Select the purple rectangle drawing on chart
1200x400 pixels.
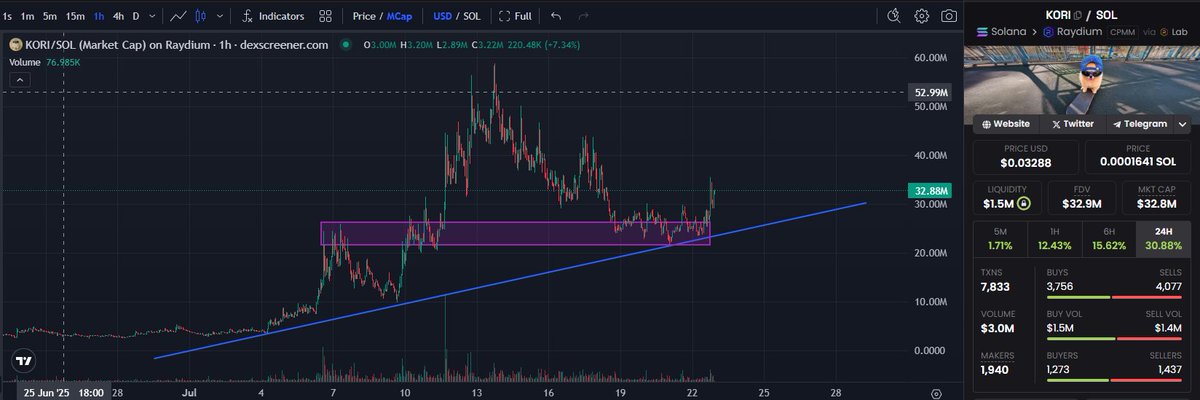click(515, 233)
